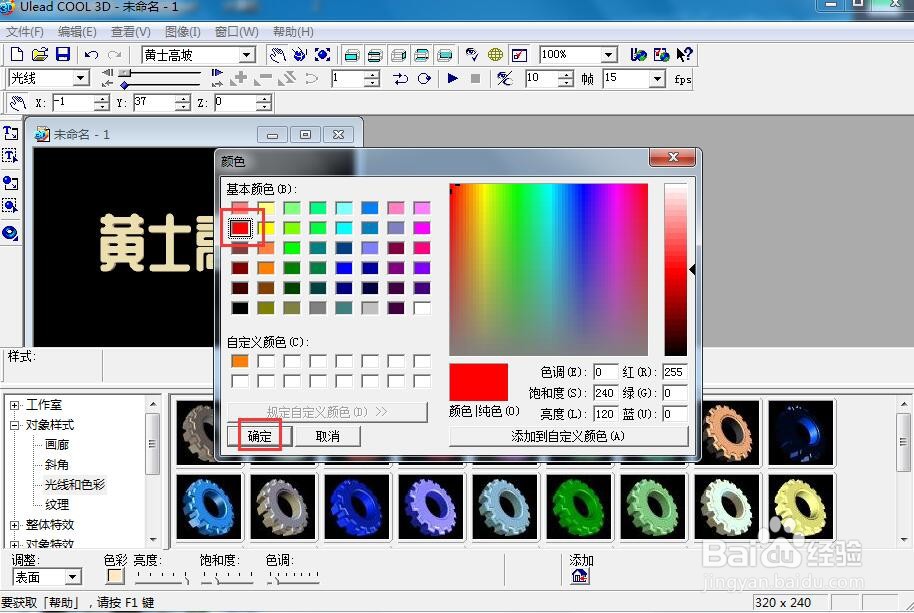
Task: Click the Edit text tool icon
Action: pos(10,156)
